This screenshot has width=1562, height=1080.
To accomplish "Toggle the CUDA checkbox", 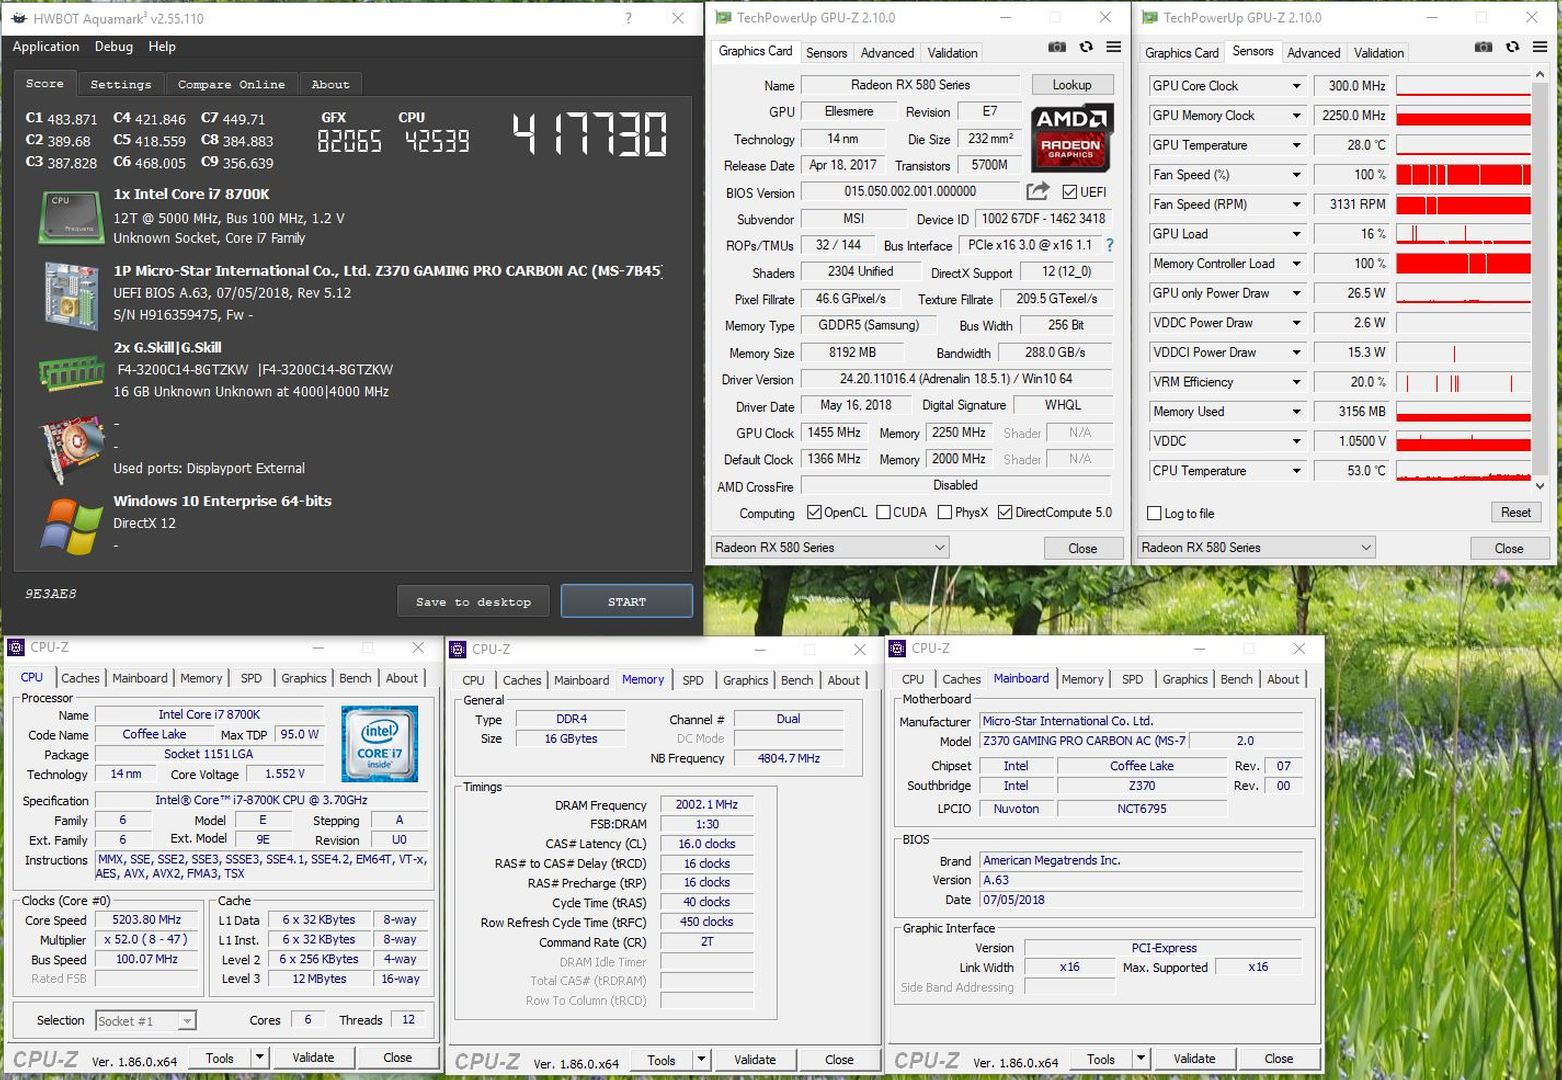I will [x=883, y=512].
